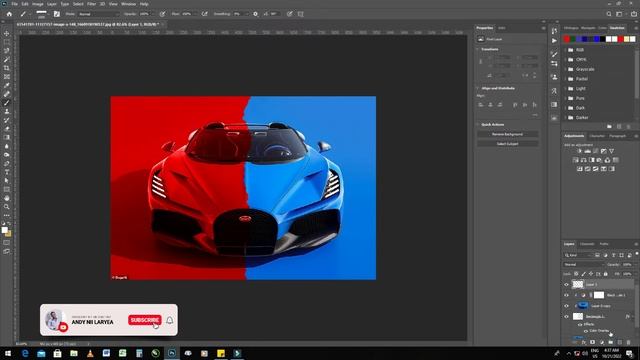Delete layer with trash icon
This screenshot has height=360, width=640.
click(629, 342)
